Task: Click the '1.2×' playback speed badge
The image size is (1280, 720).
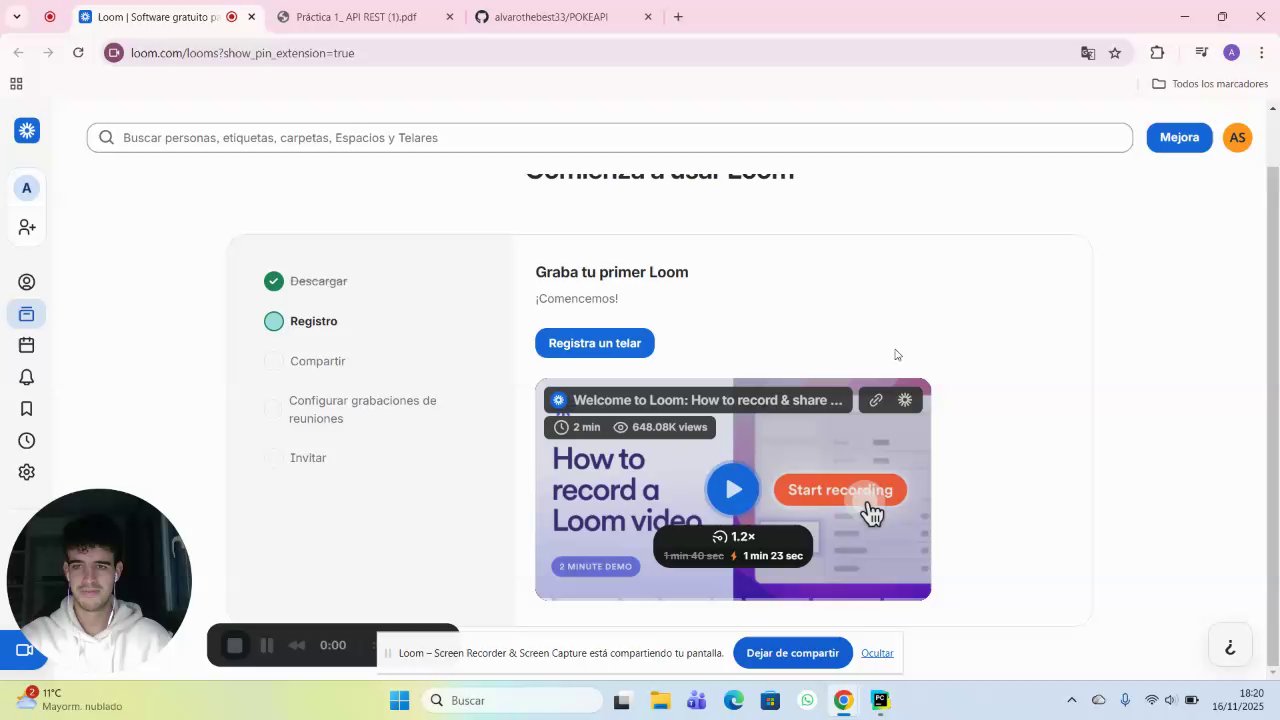Action: point(733,537)
